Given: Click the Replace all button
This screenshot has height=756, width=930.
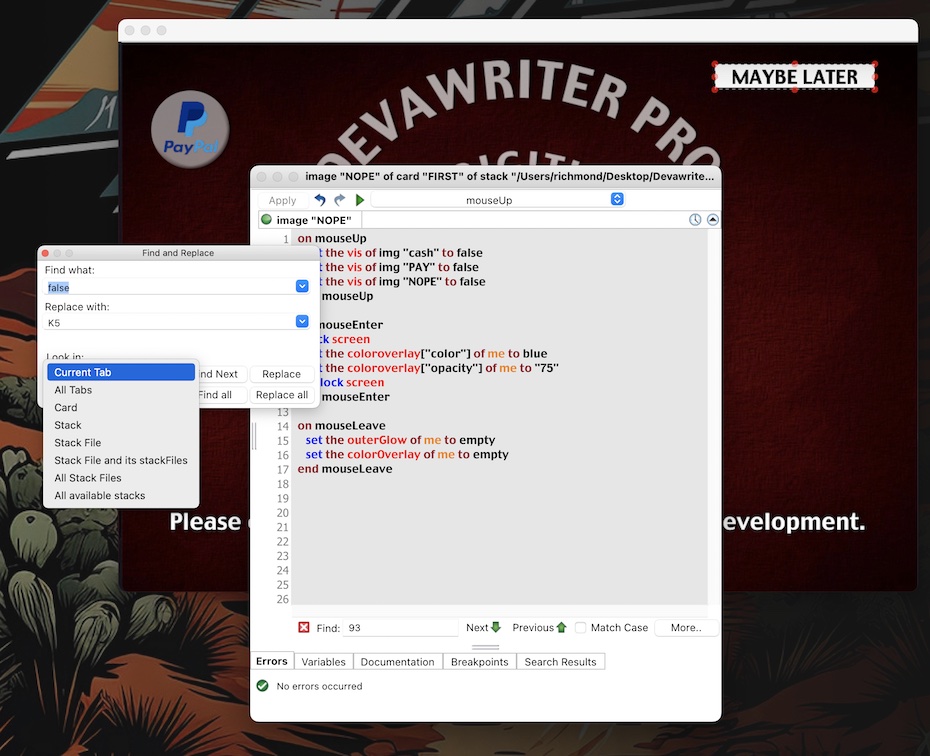Looking at the screenshot, I should coord(281,395).
